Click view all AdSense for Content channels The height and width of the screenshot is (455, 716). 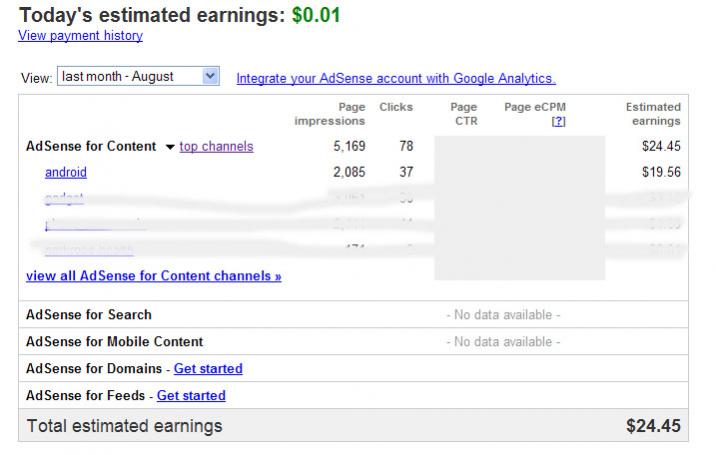[x=153, y=276]
